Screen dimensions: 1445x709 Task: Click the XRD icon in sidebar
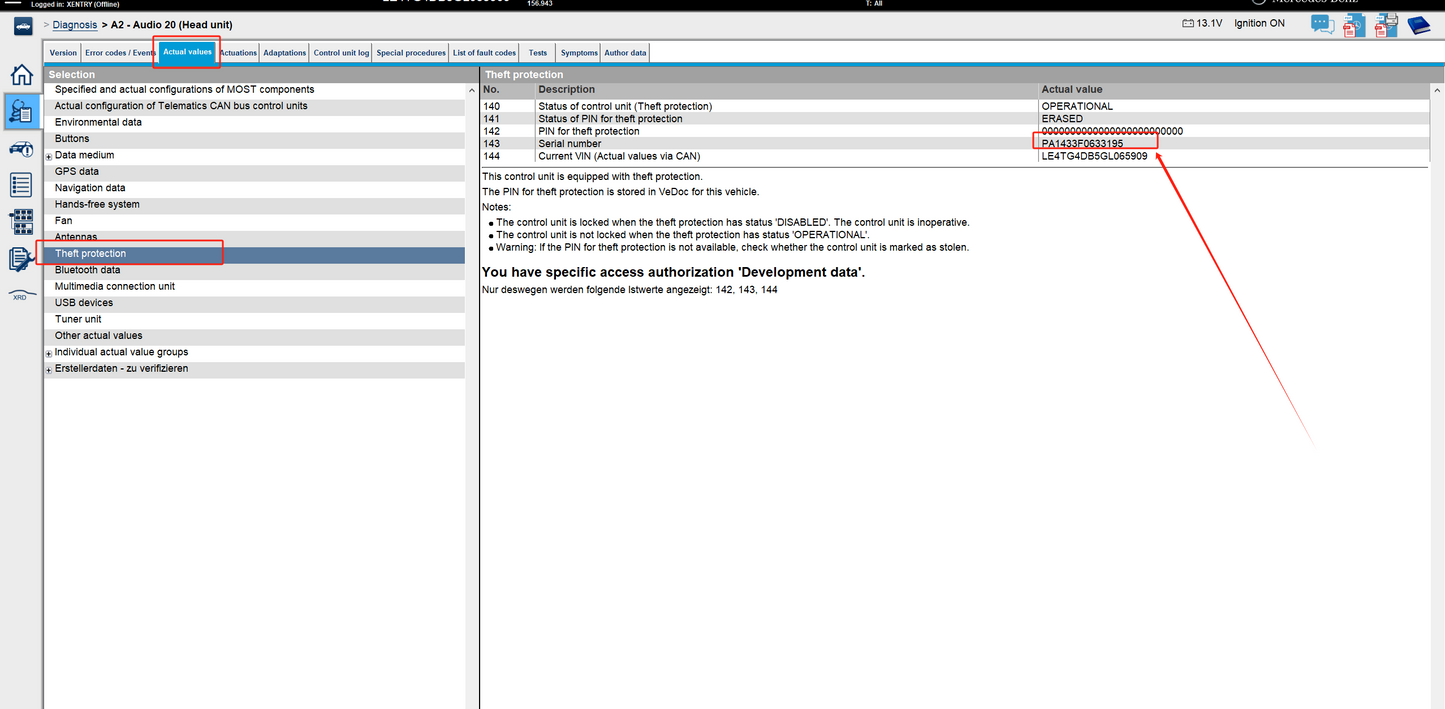(19, 297)
